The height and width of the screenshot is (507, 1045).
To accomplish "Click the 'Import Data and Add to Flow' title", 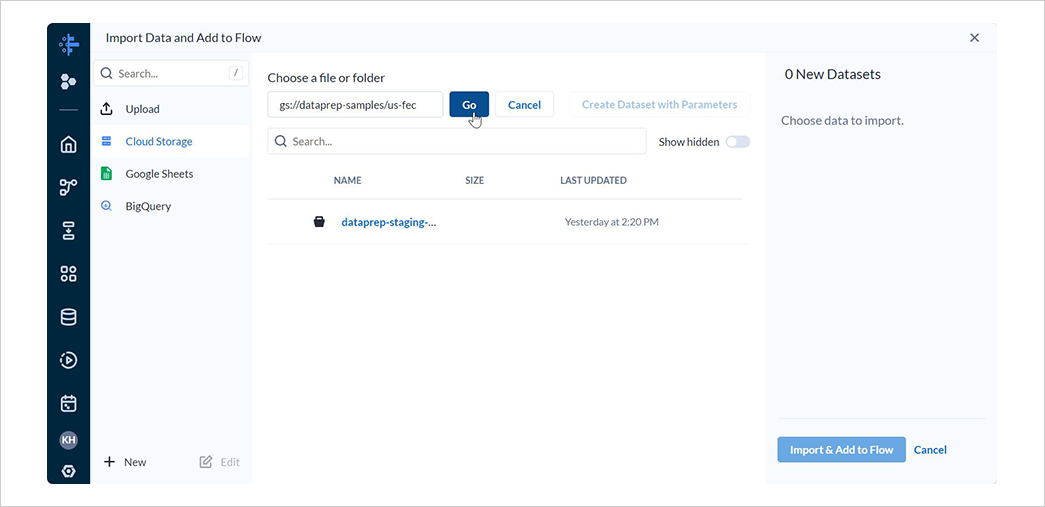I will tap(183, 38).
